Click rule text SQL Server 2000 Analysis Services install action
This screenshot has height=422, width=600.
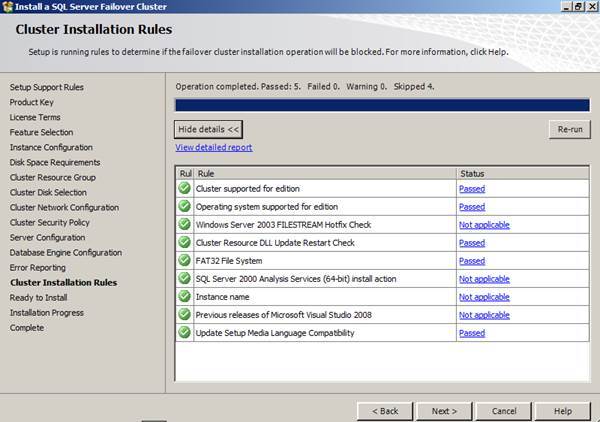point(296,279)
